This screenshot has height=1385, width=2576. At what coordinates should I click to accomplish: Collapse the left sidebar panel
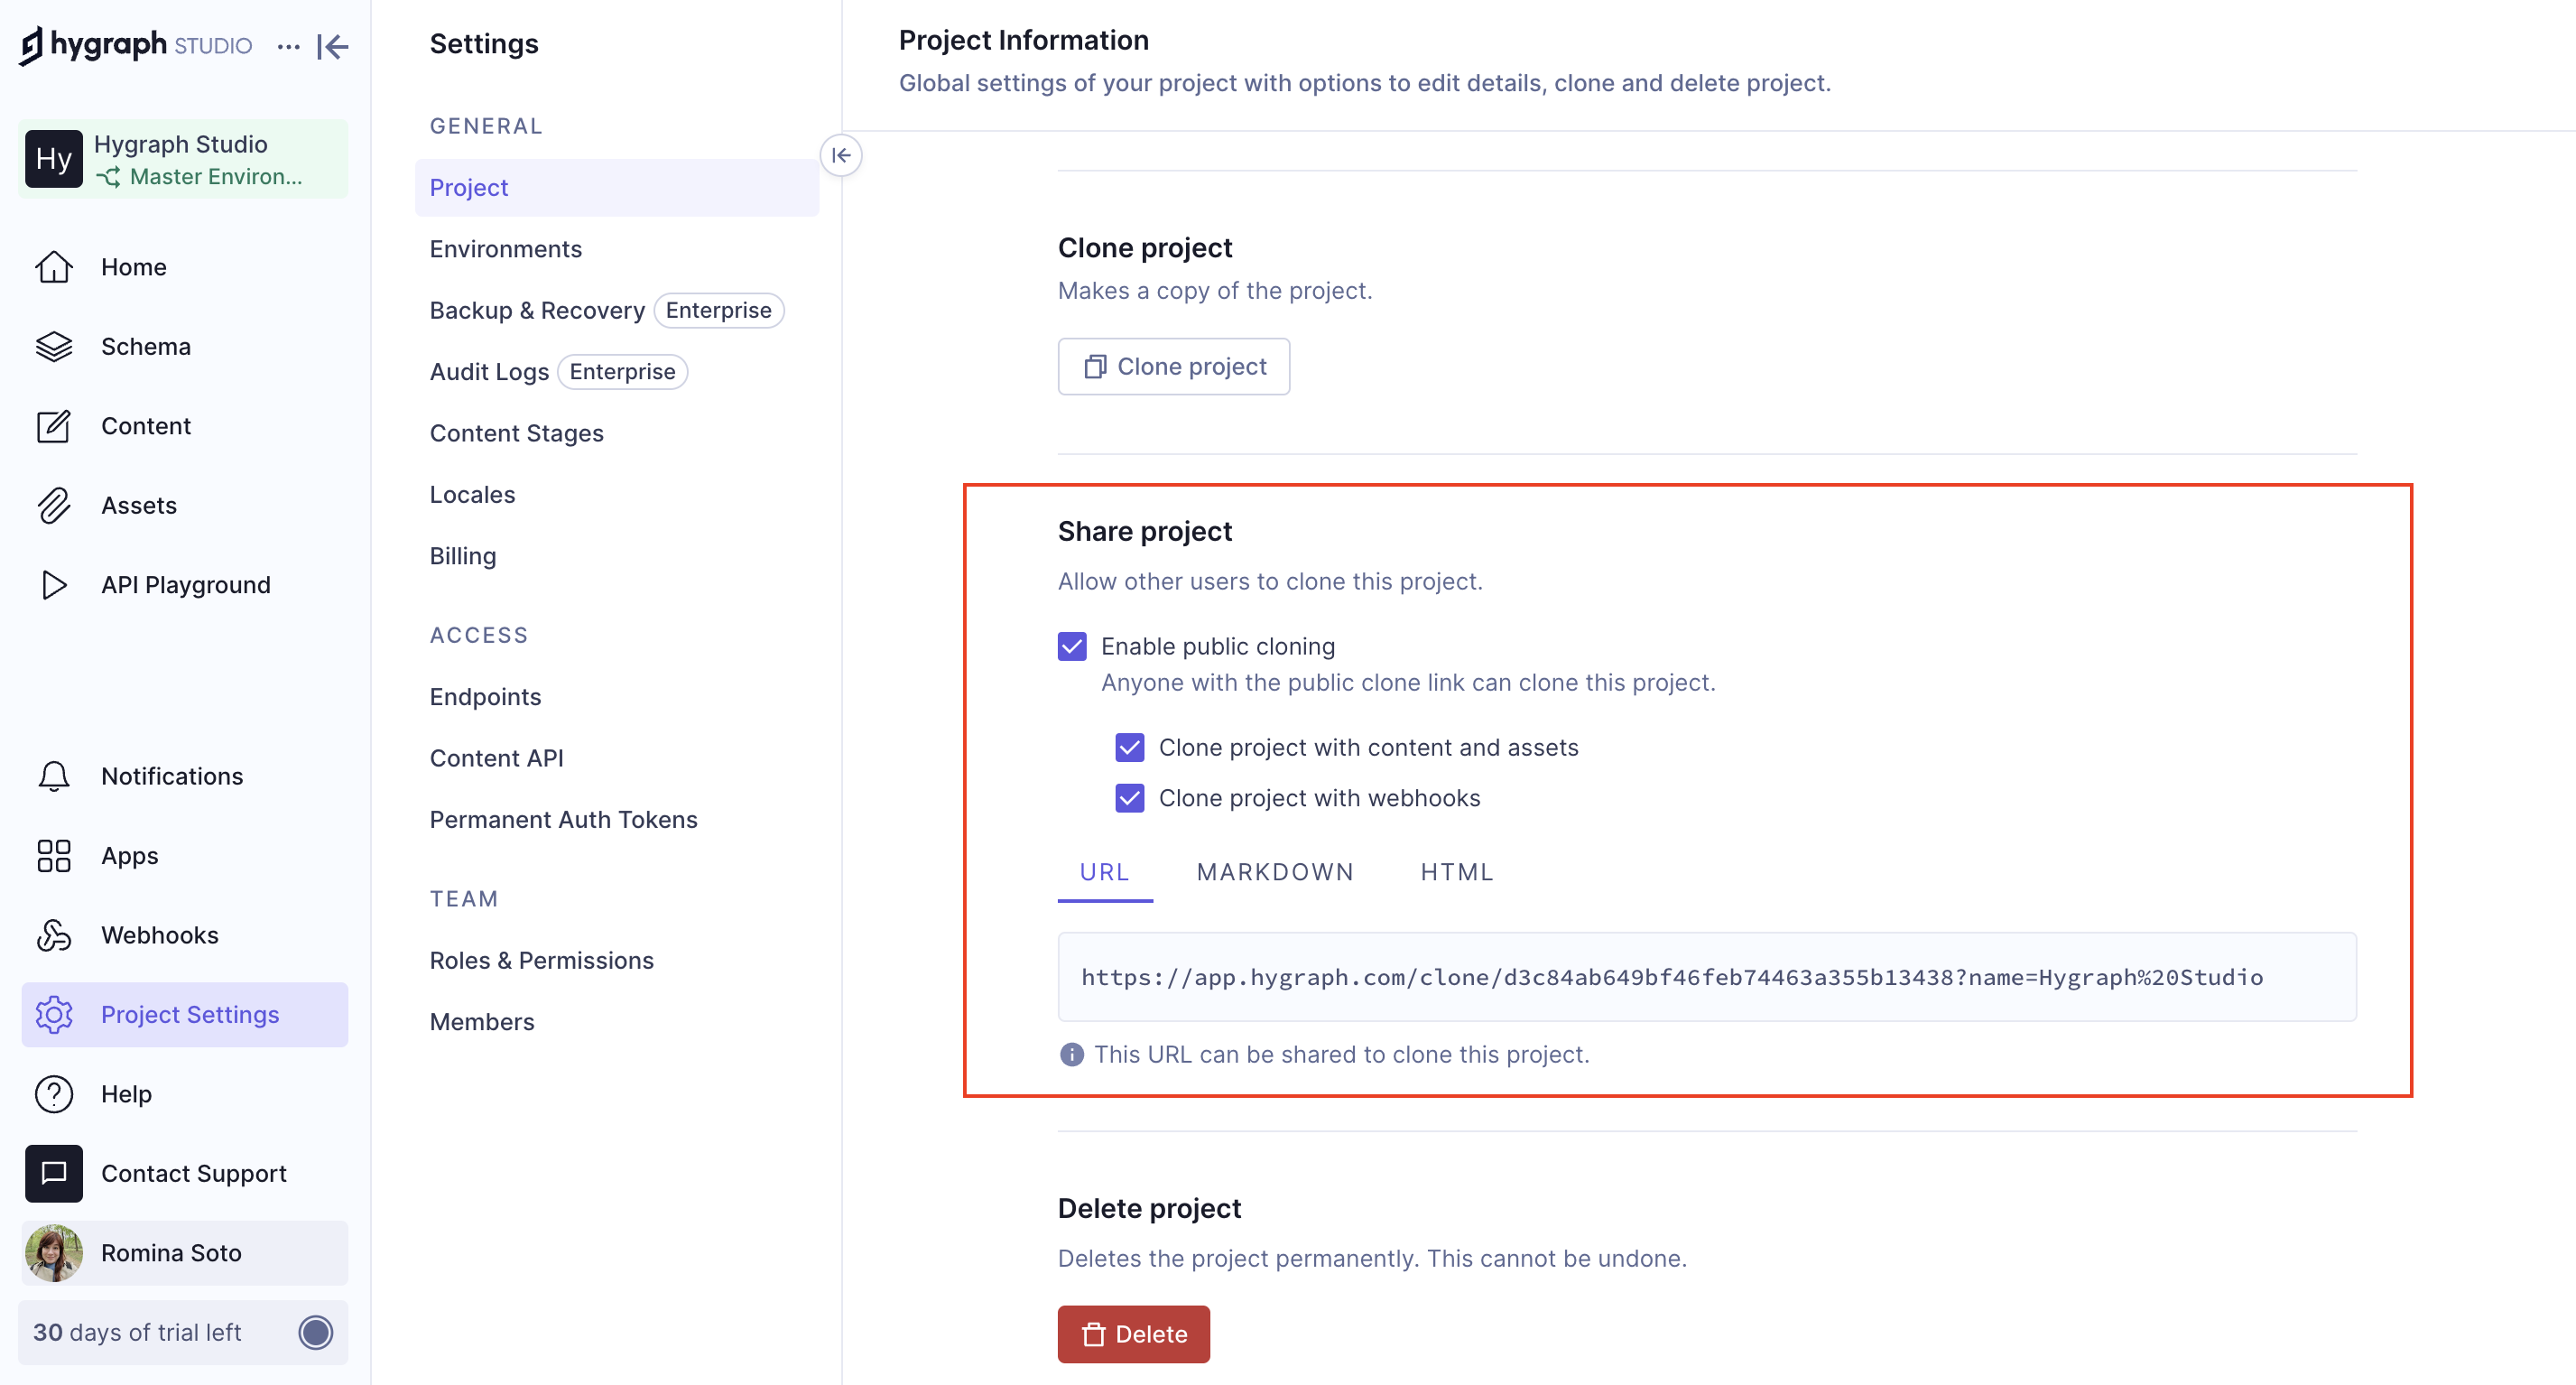click(x=332, y=46)
